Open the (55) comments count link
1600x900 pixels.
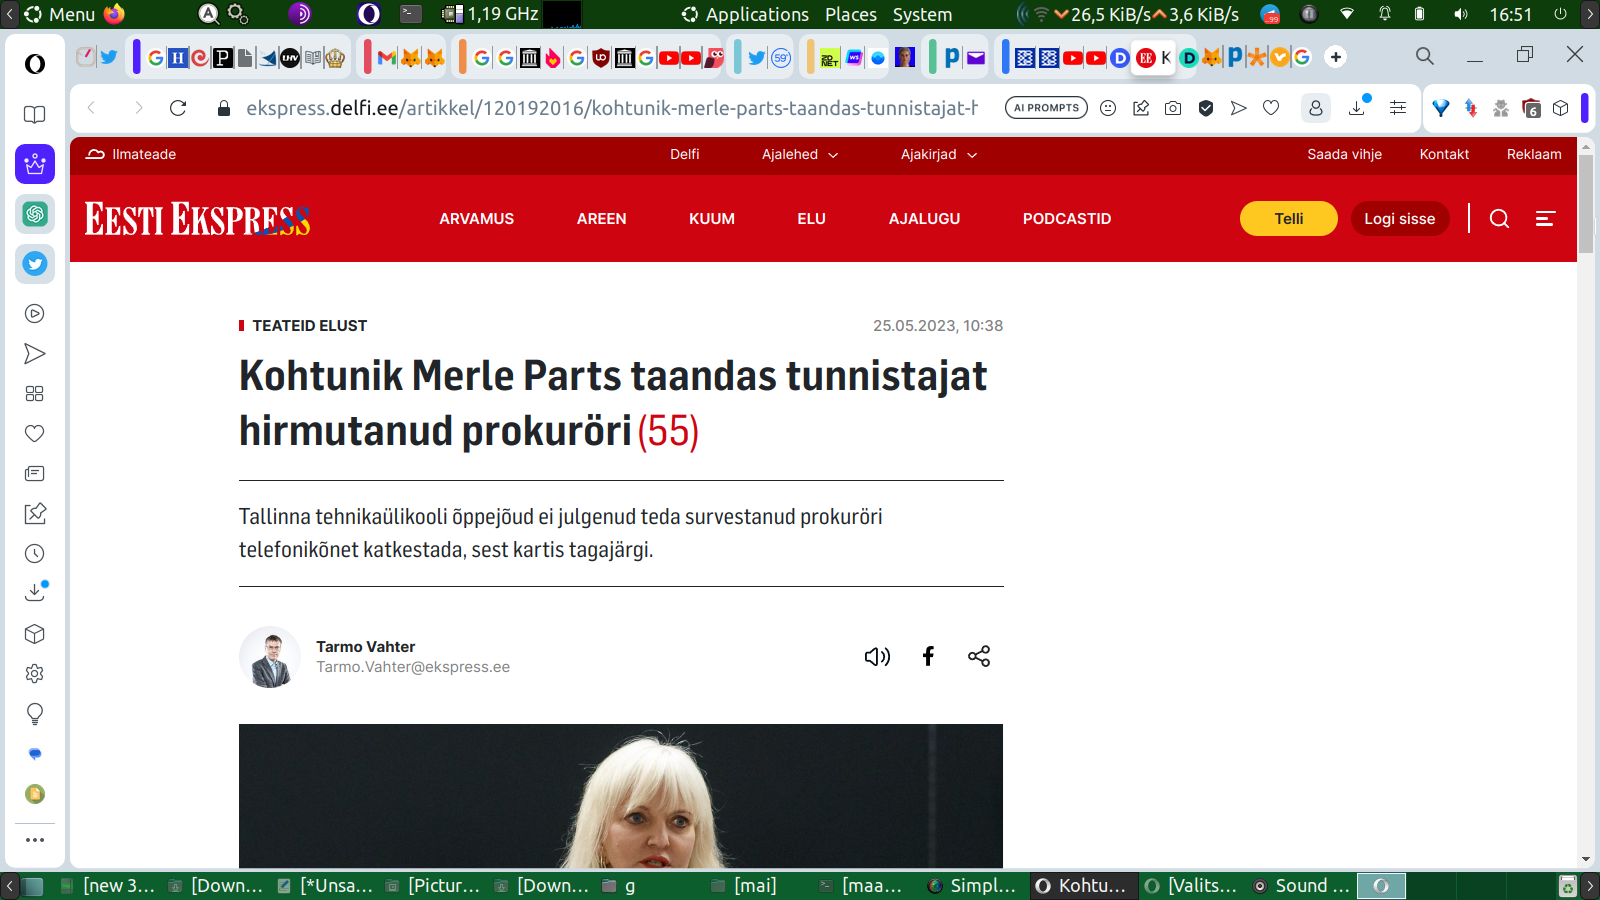tap(668, 432)
